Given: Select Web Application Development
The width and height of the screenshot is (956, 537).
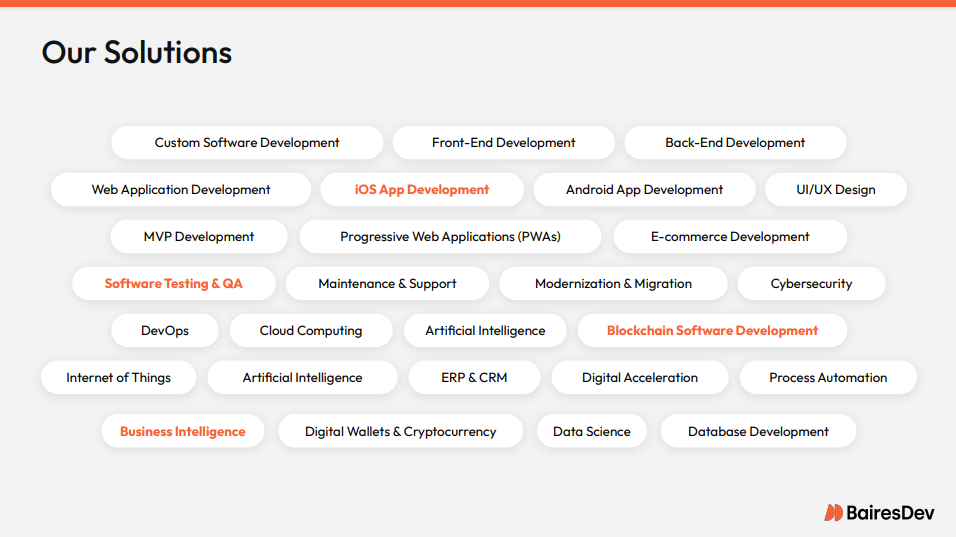Looking at the screenshot, I should click(181, 190).
